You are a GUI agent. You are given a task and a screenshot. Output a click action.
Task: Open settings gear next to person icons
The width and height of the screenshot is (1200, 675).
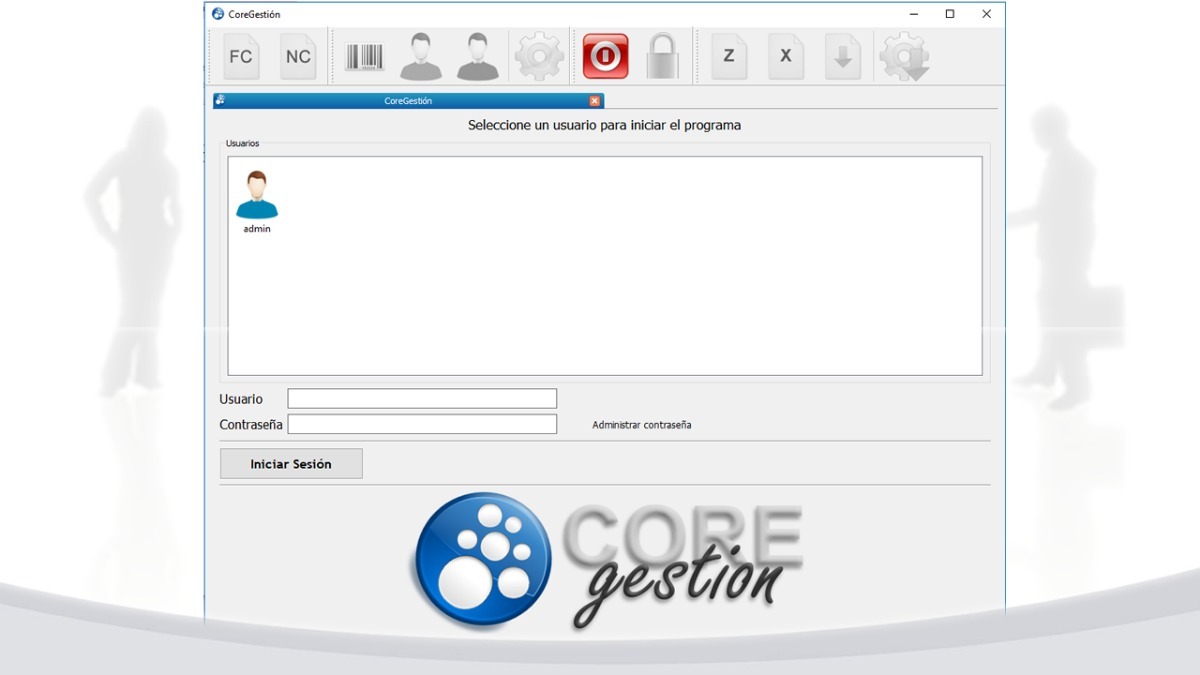tap(539, 57)
